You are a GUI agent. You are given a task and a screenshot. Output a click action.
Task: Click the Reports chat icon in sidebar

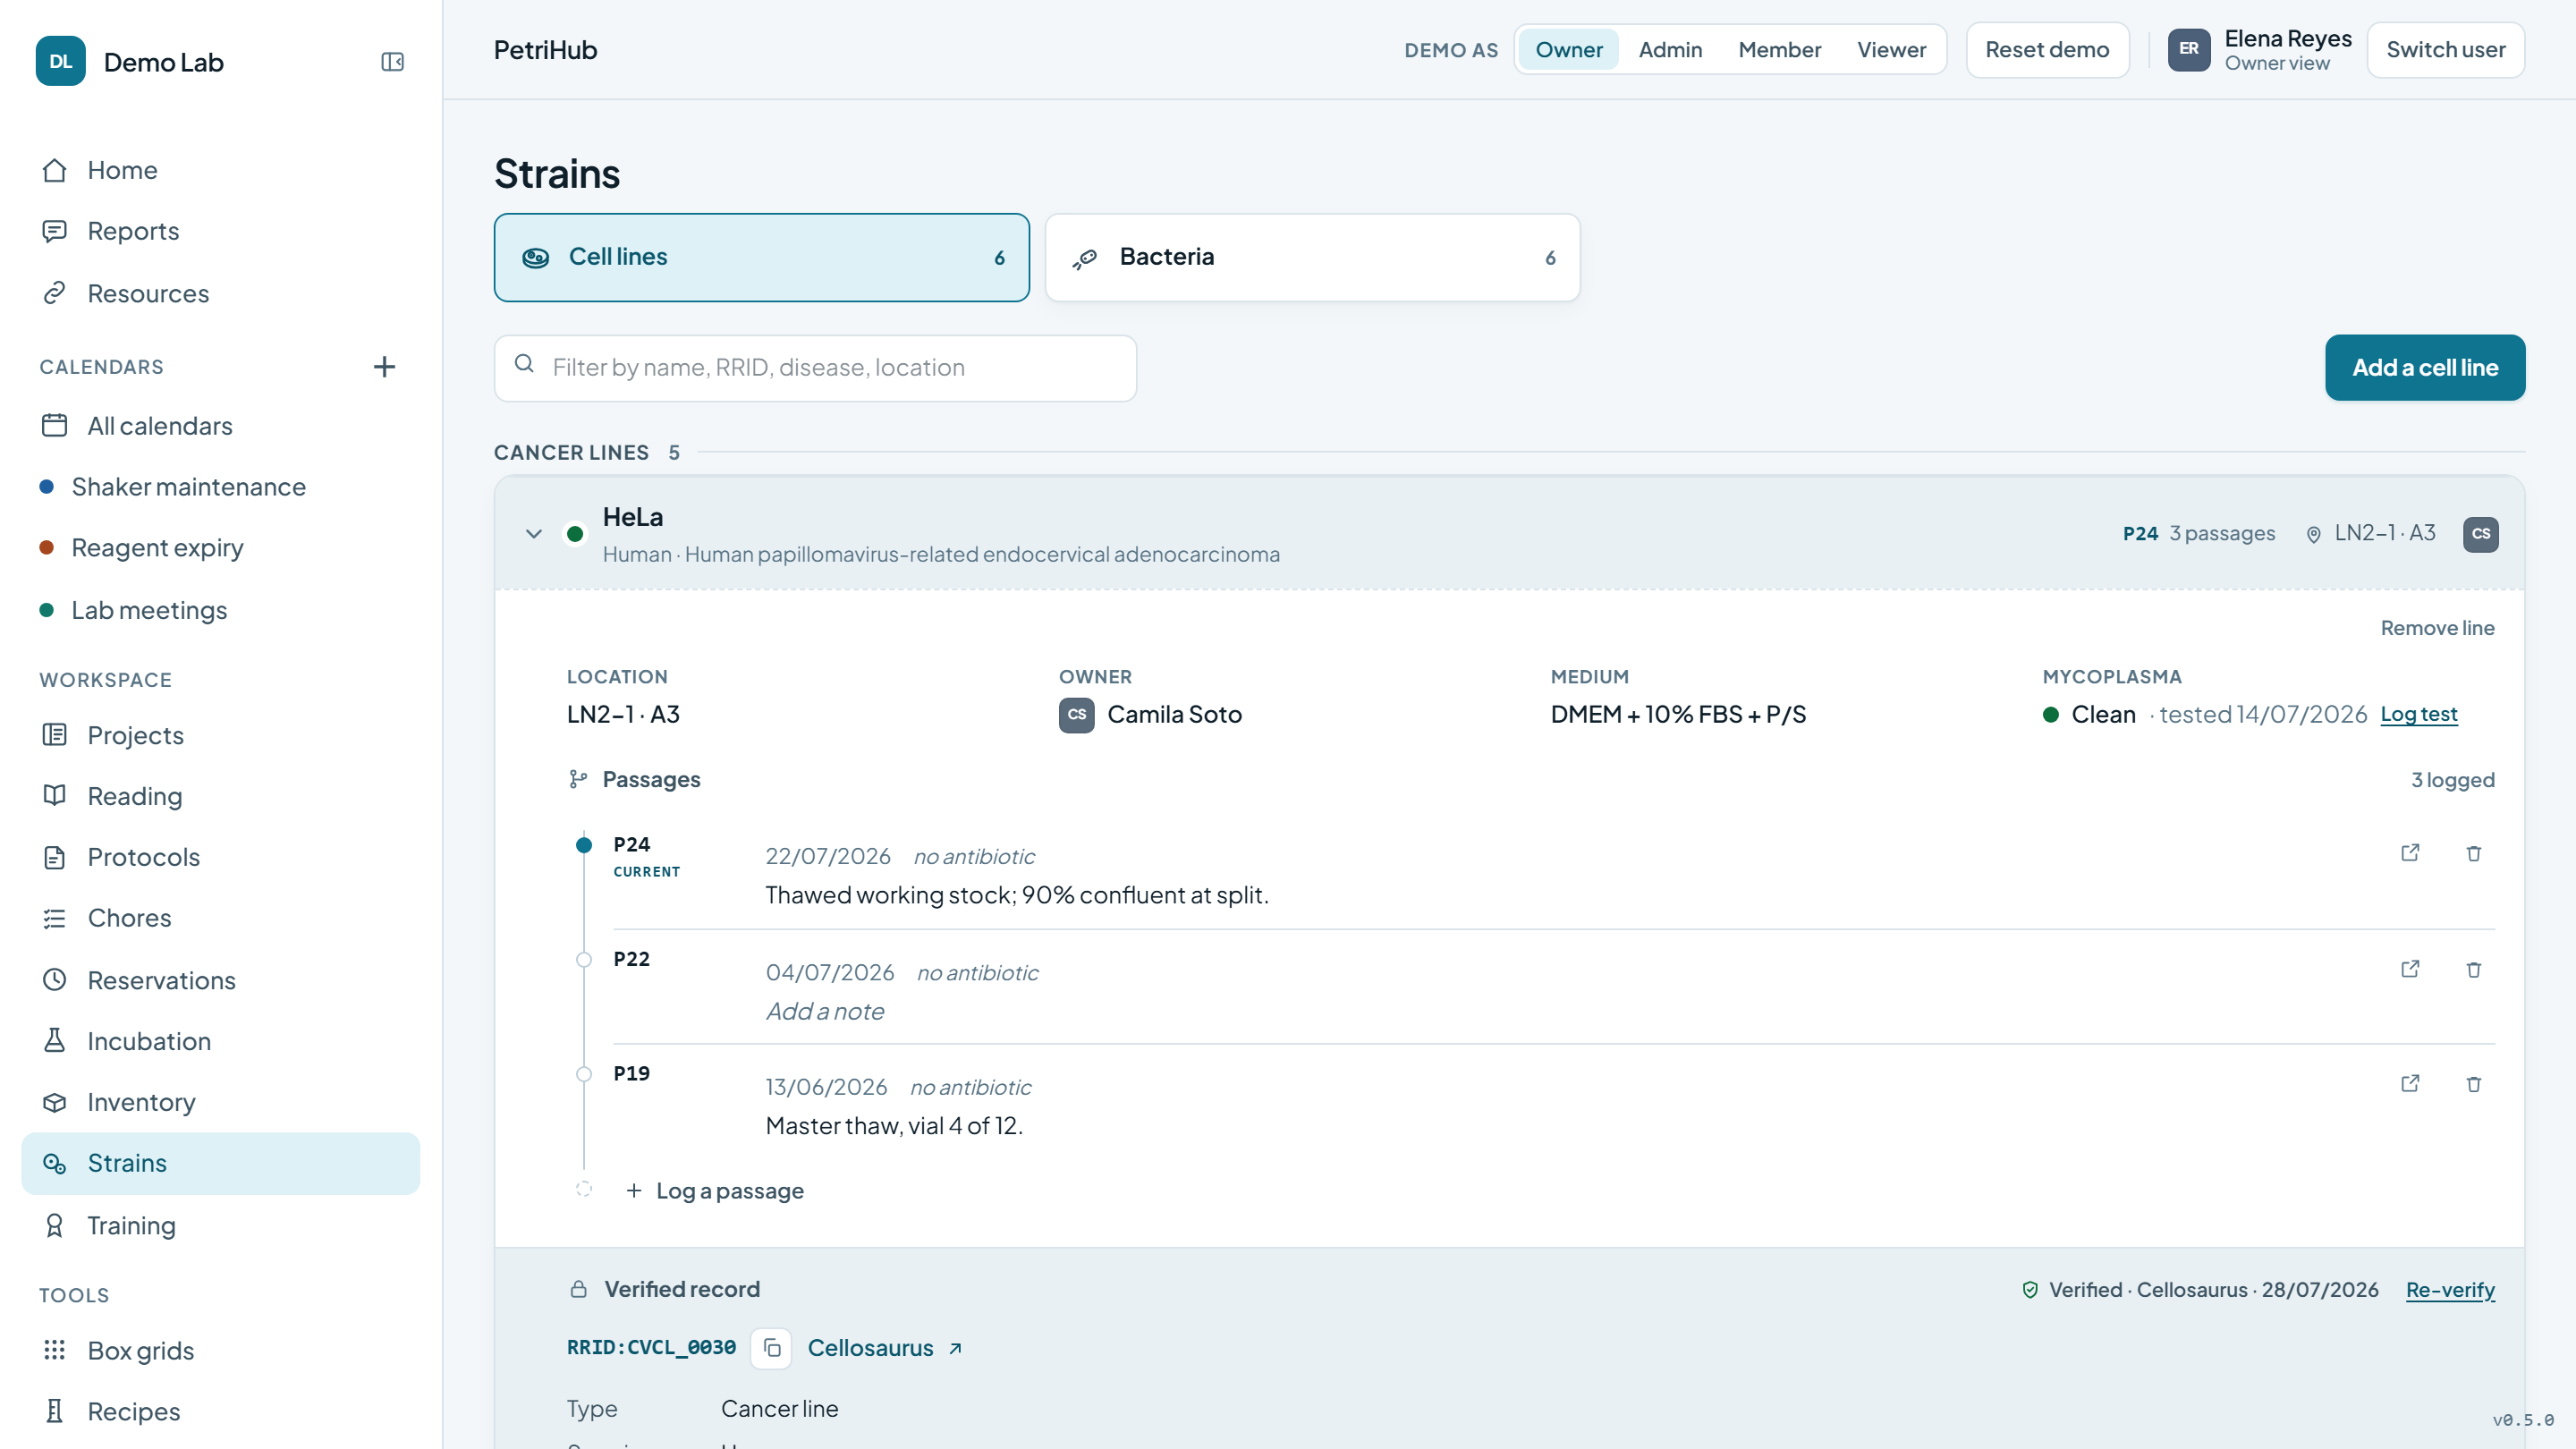55,231
